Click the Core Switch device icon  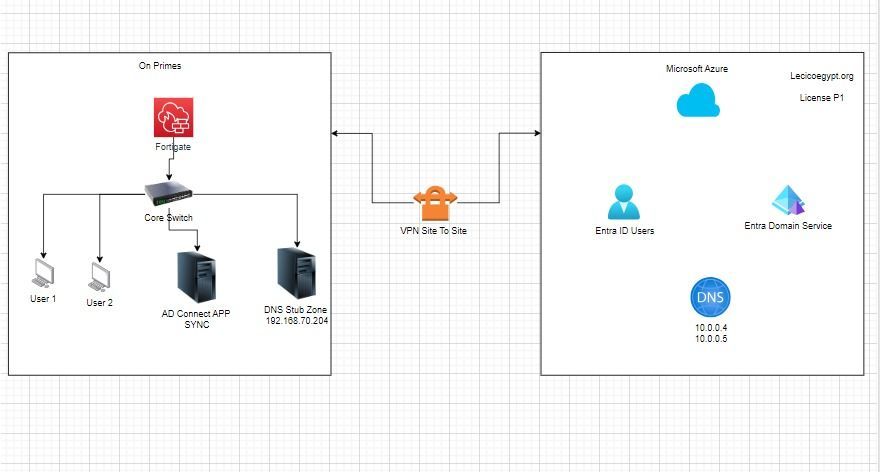[168, 195]
